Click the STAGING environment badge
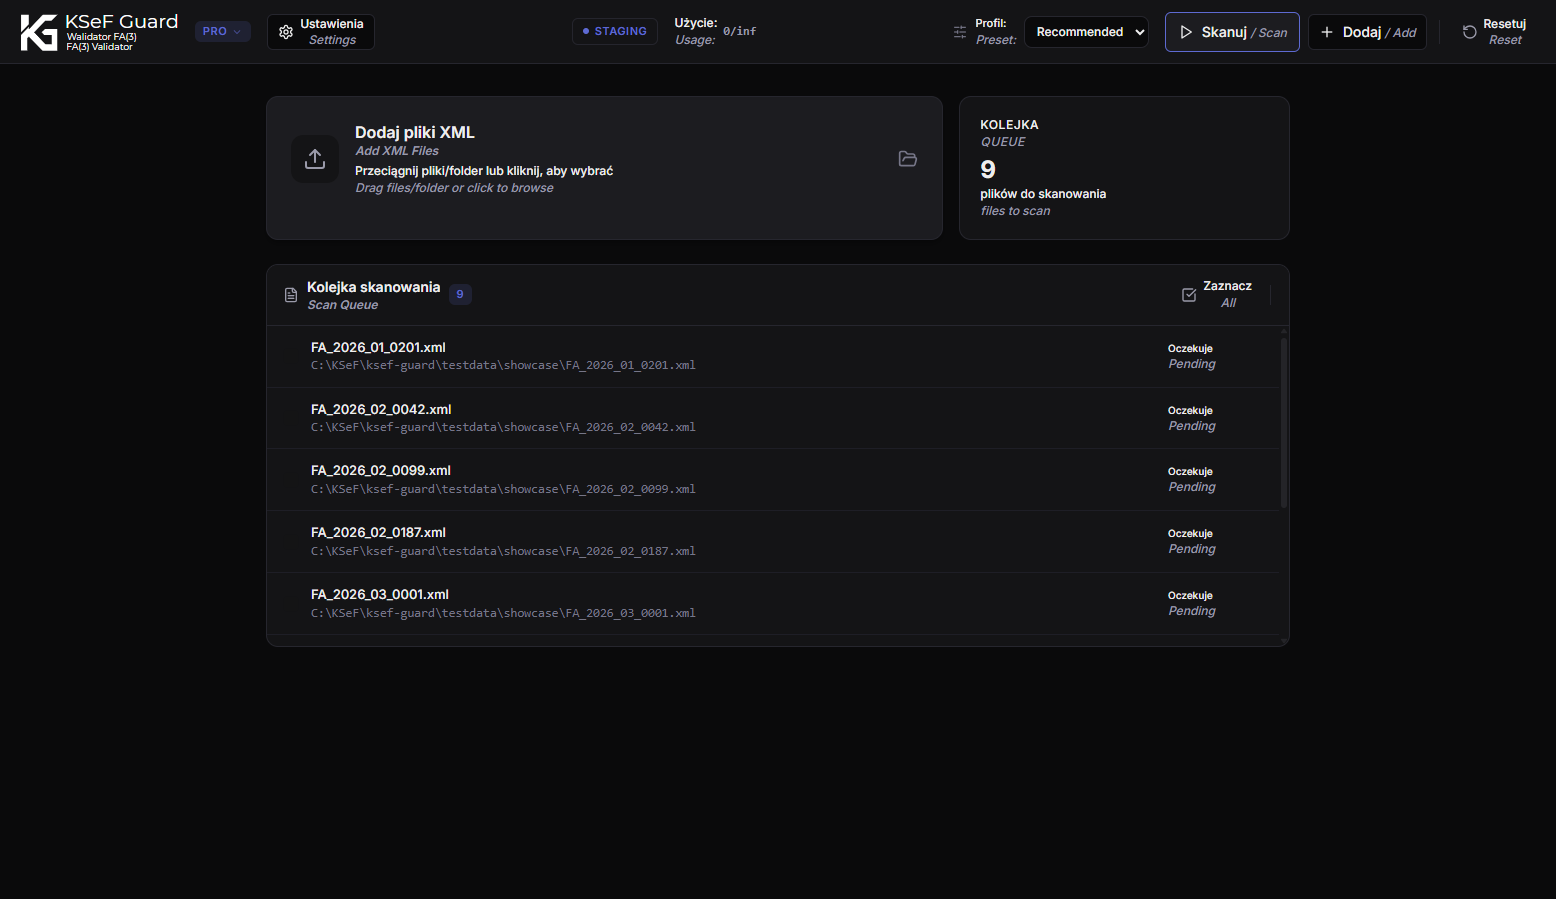 (x=615, y=31)
